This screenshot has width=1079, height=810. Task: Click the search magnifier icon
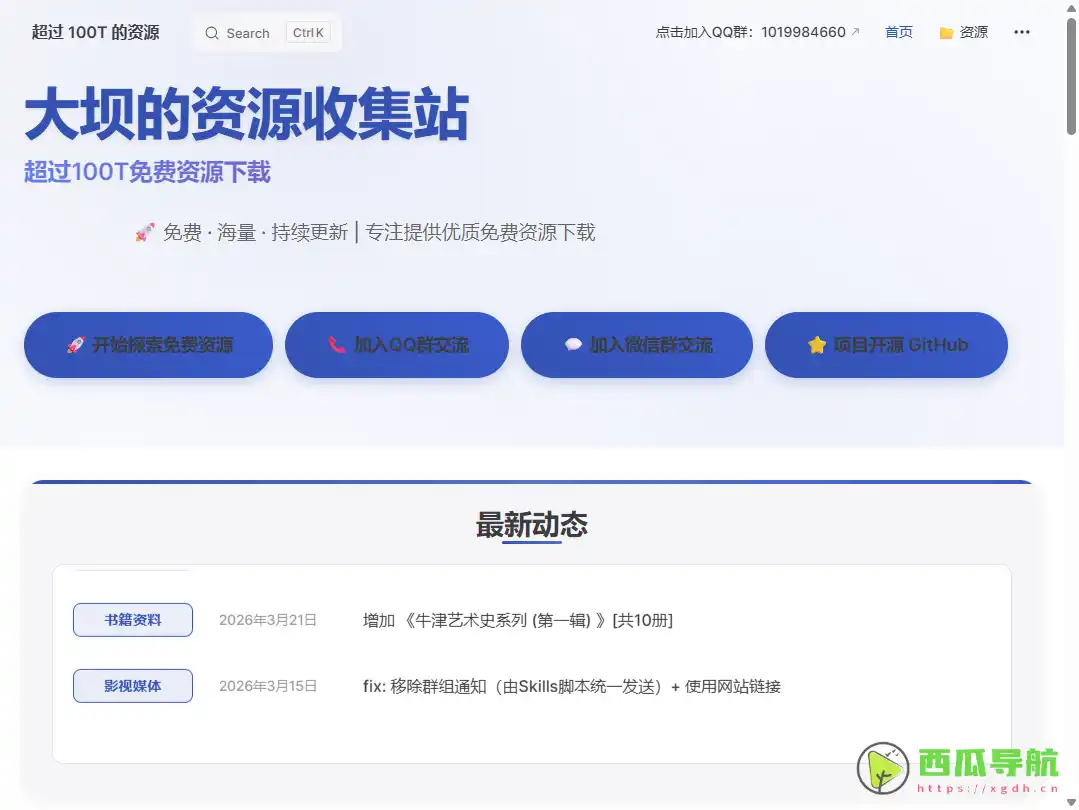click(211, 33)
